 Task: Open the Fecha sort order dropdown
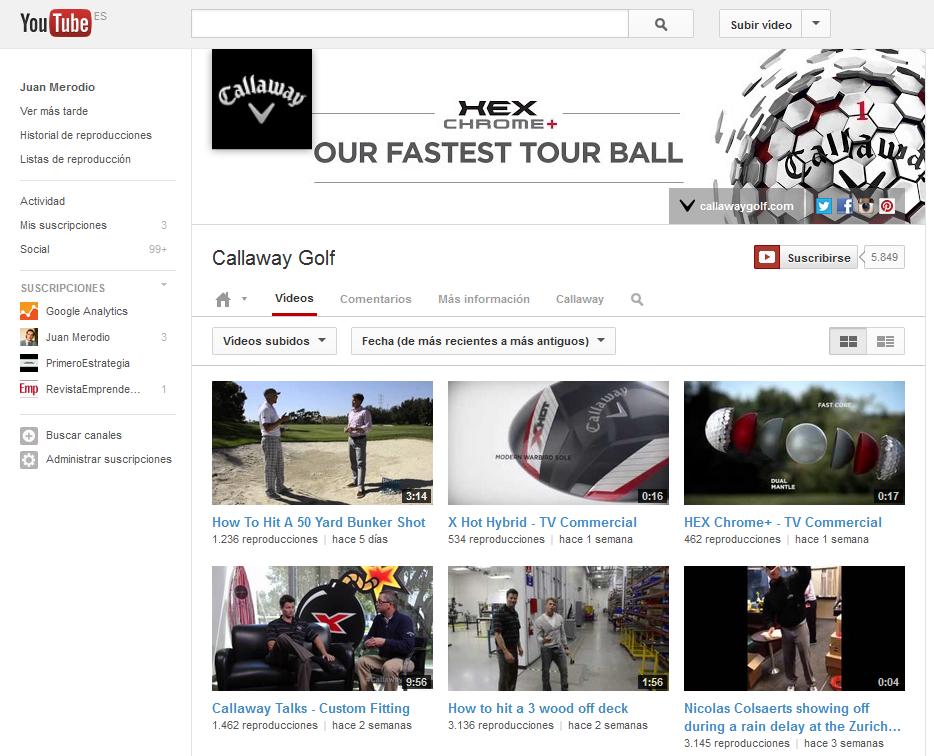pyautogui.click(x=483, y=341)
